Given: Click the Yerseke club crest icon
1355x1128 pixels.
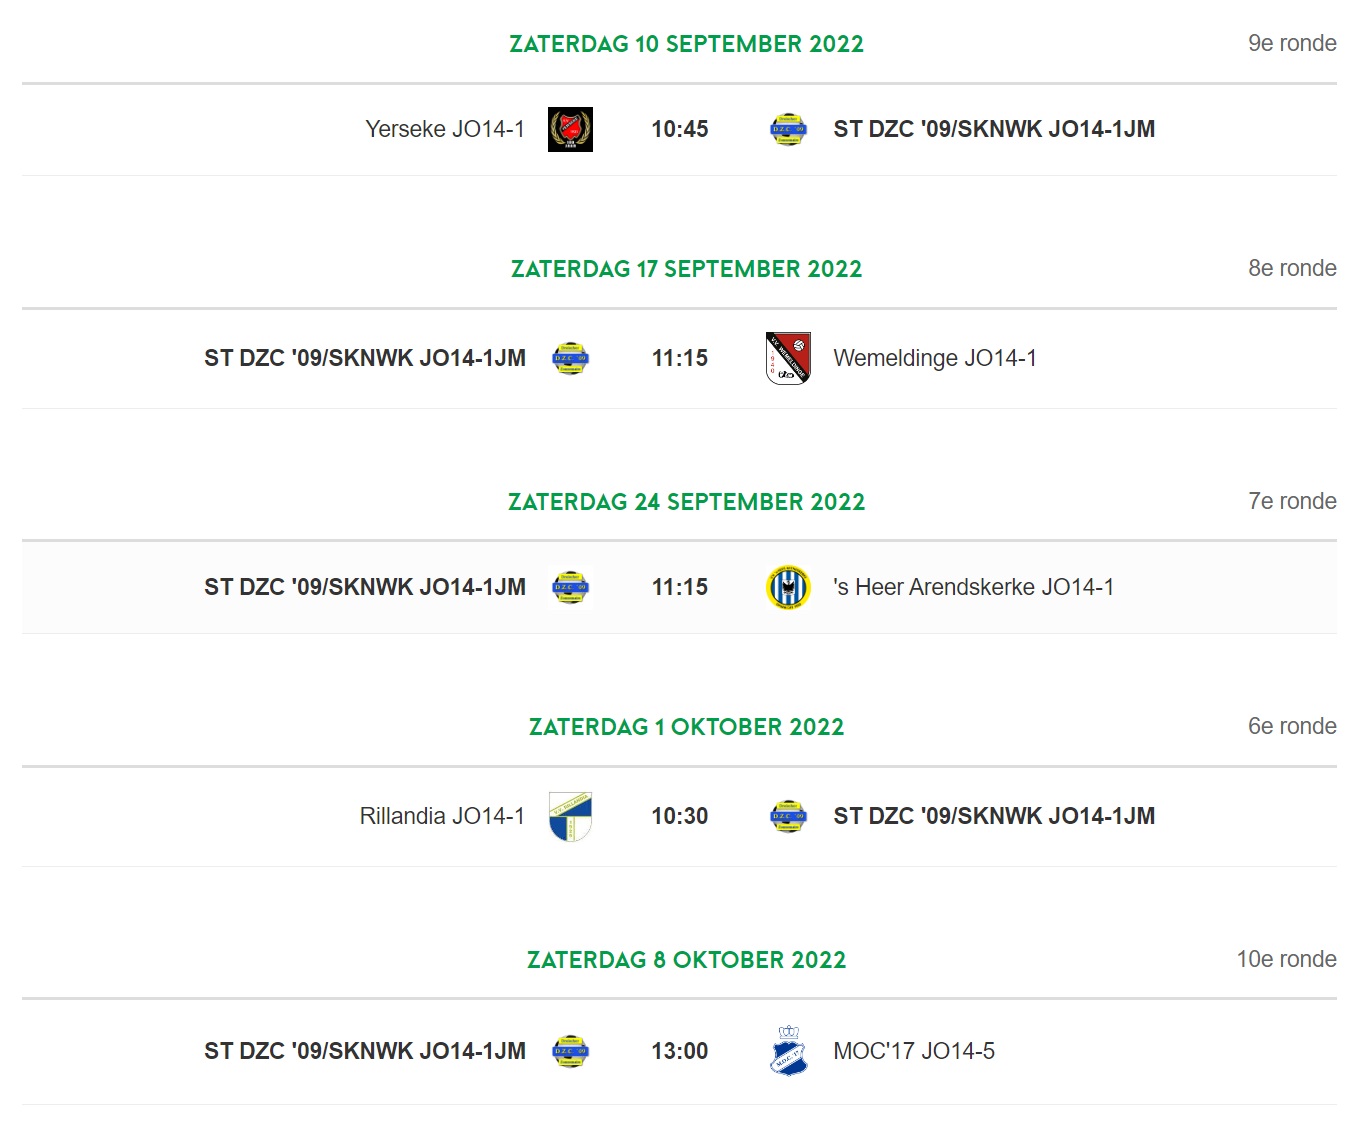Looking at the screenshot, I should [570, 129].
